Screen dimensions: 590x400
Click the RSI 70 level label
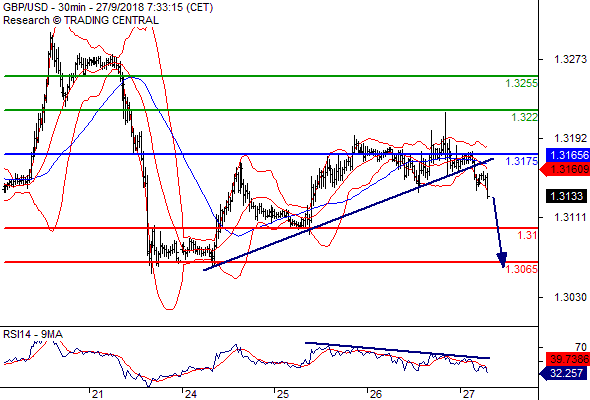click(581, 347)
